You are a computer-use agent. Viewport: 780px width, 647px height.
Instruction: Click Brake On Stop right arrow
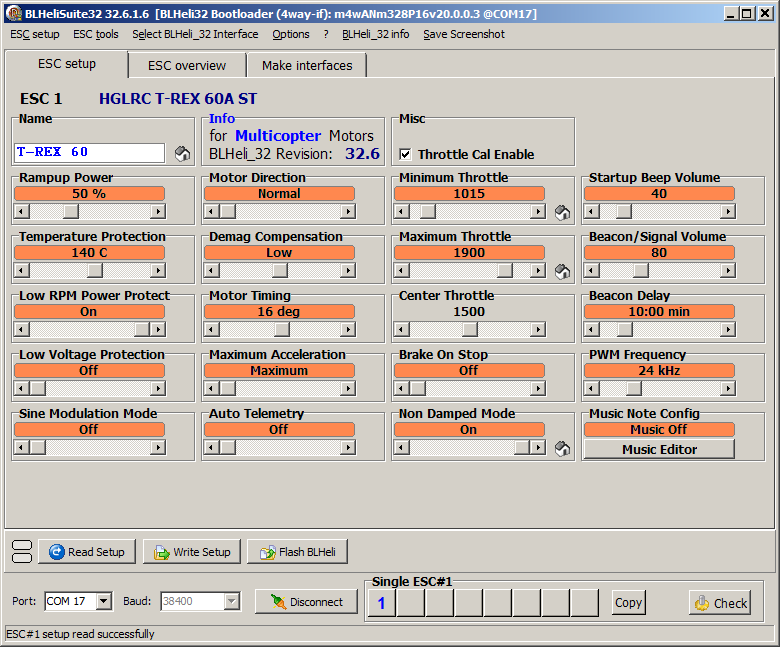tap(538, 388)
